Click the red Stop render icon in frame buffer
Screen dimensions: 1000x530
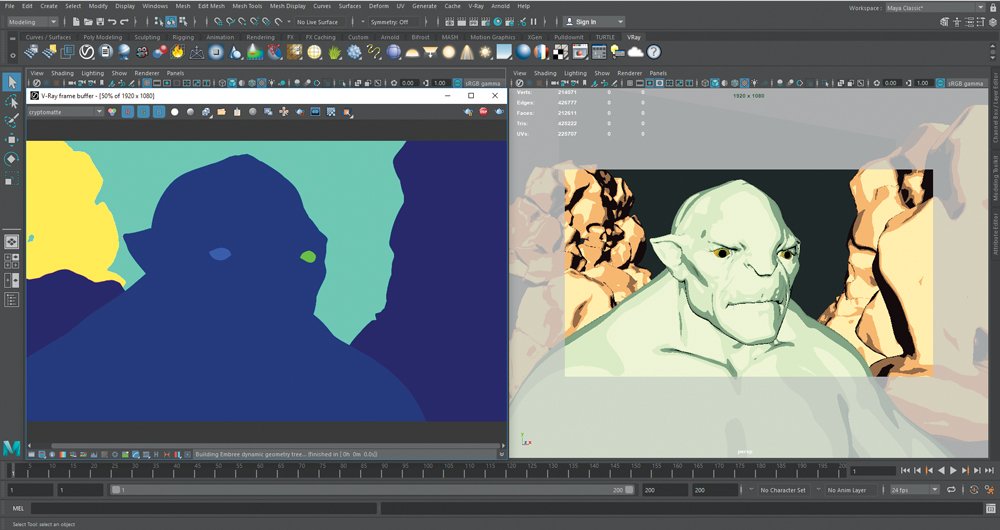(483, 112)
